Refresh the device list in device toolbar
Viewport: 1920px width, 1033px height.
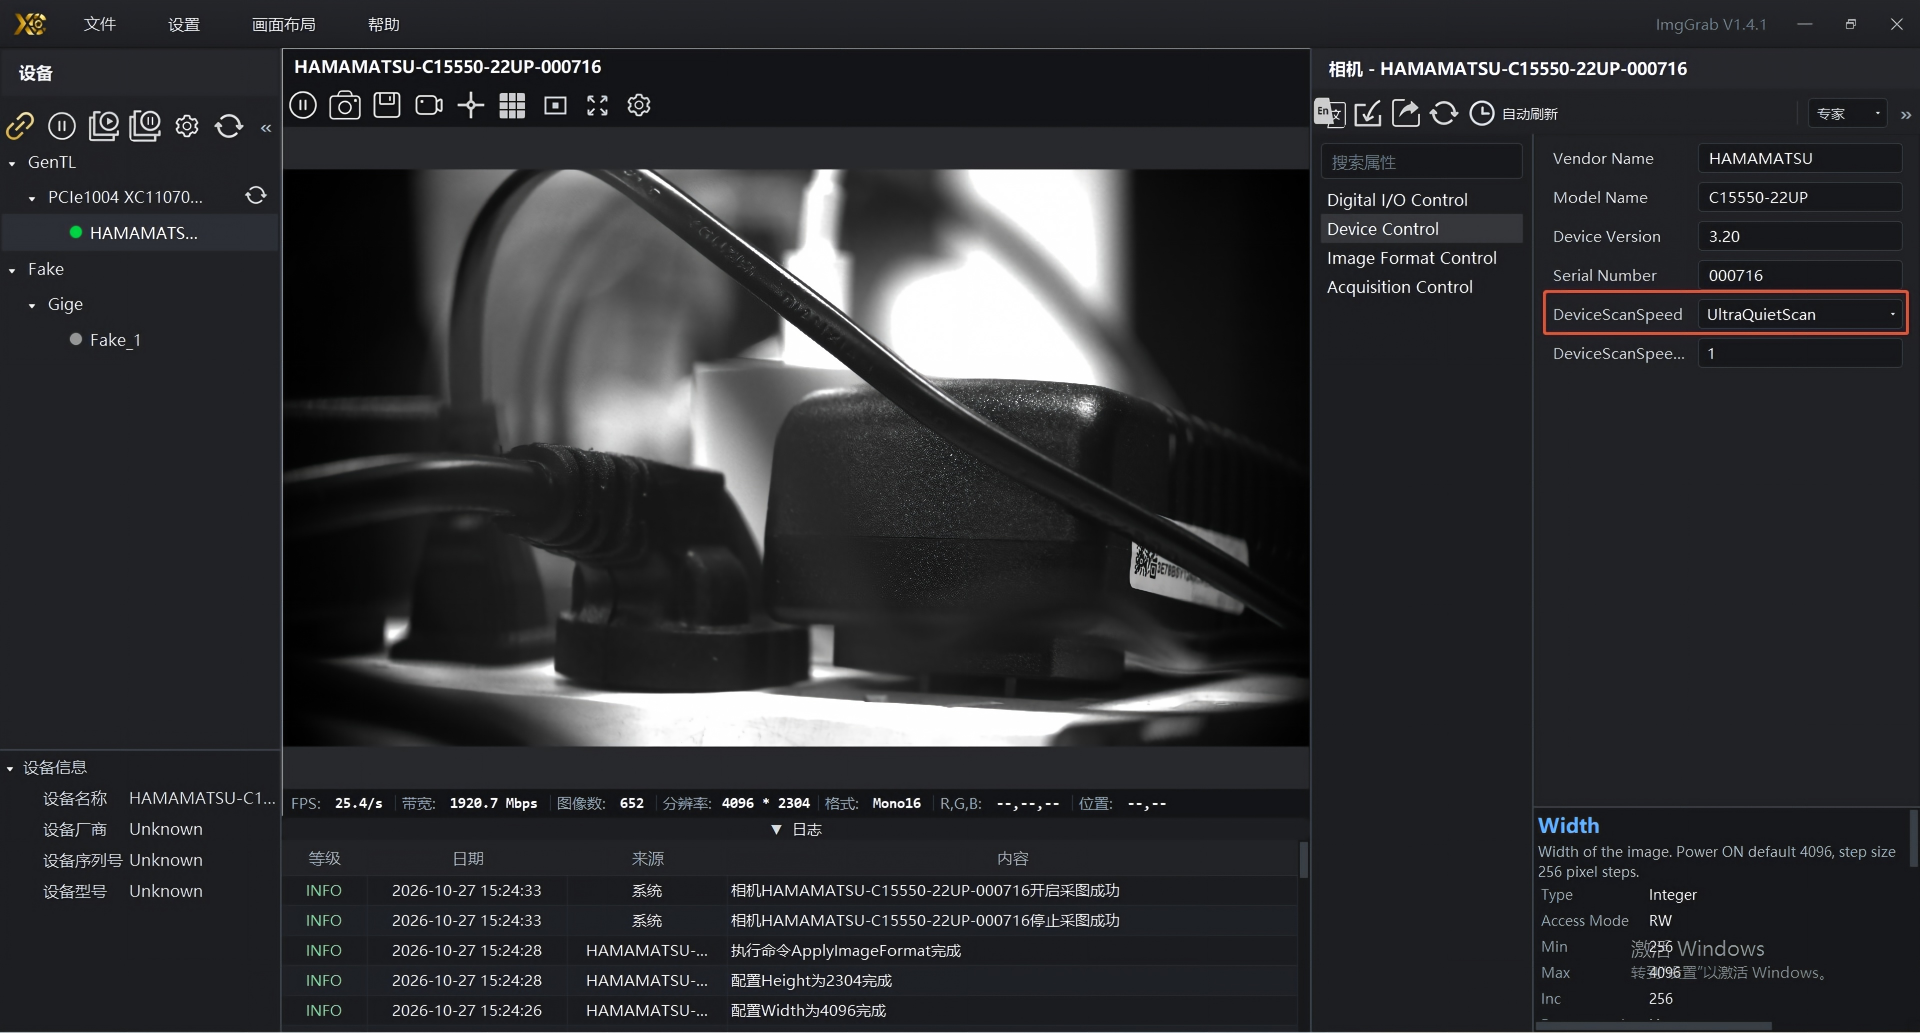point(229,126)
